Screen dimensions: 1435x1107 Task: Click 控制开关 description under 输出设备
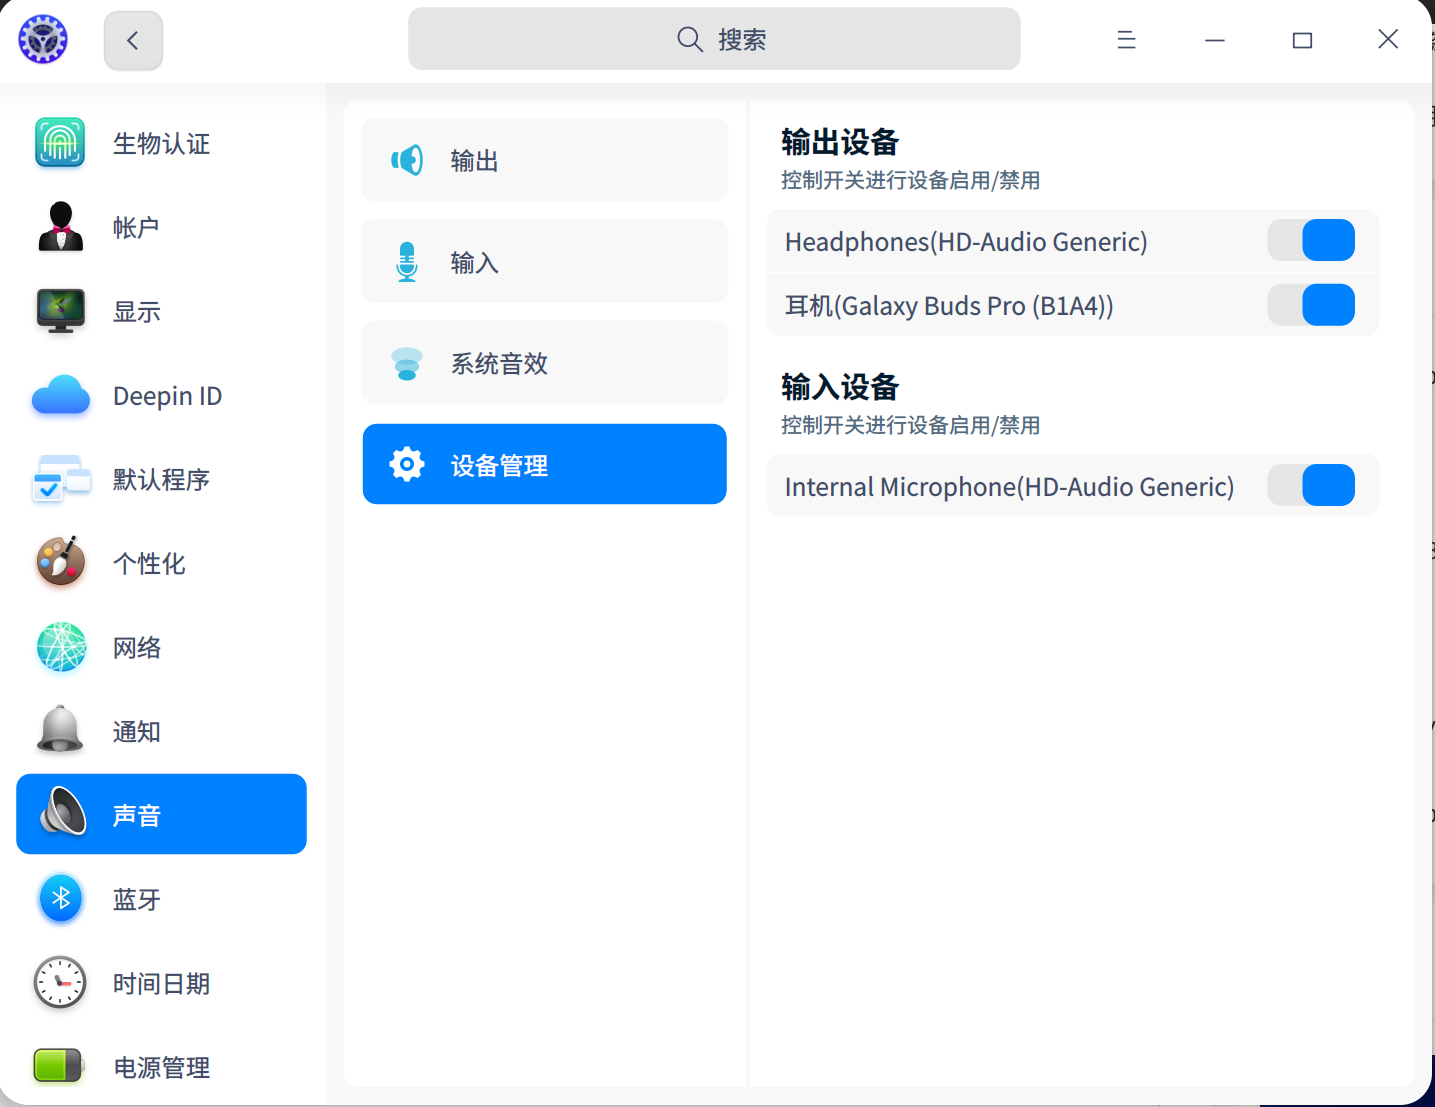910,181
